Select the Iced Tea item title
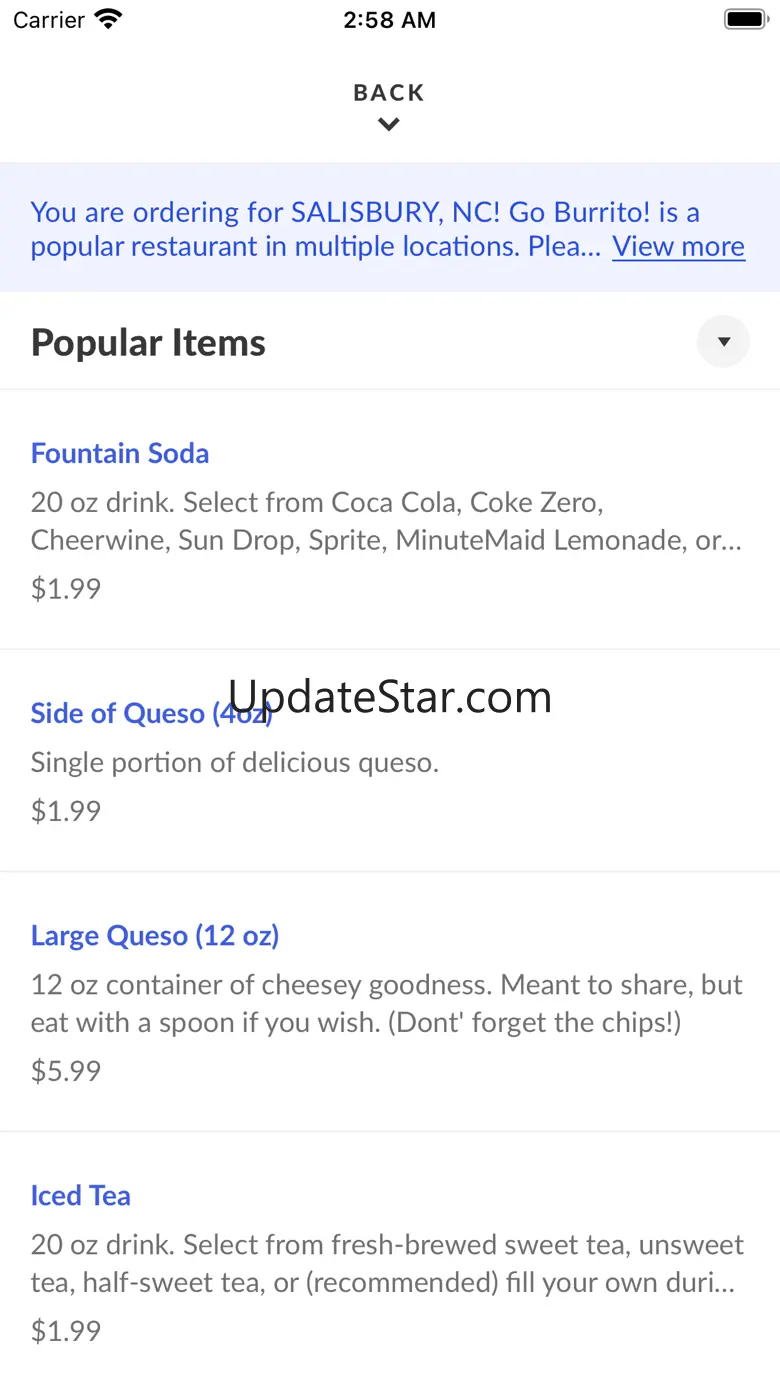780x1387 pixels. click(81, 1195)
